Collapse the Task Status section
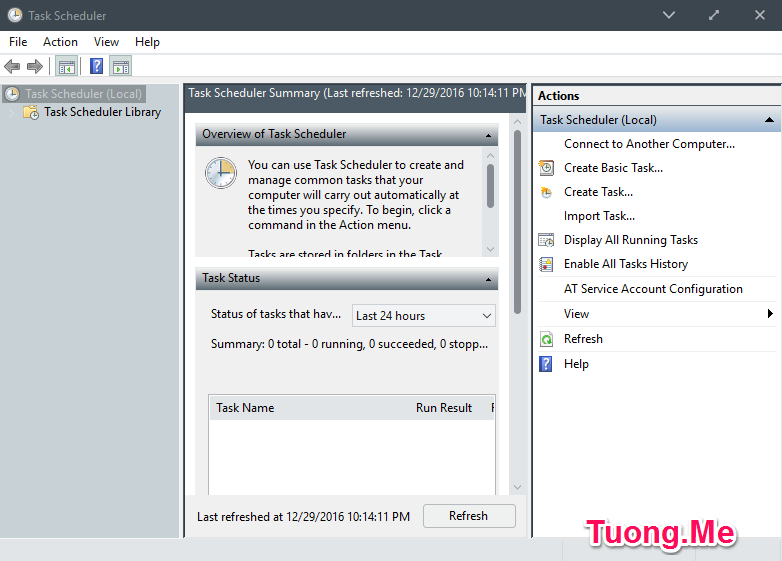Screen dimensions: 782x561 point(488,279)
